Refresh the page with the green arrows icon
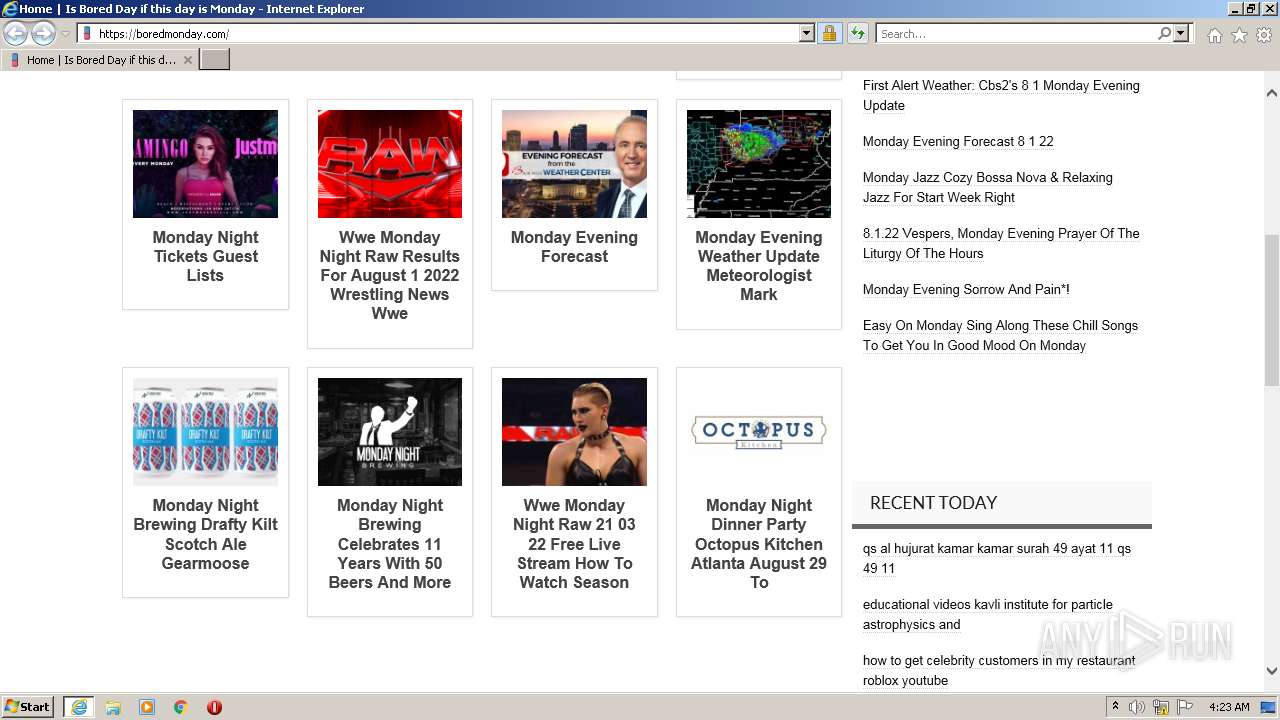The height and width of the screenshot is (720, 1280). (x=857, y=34)
